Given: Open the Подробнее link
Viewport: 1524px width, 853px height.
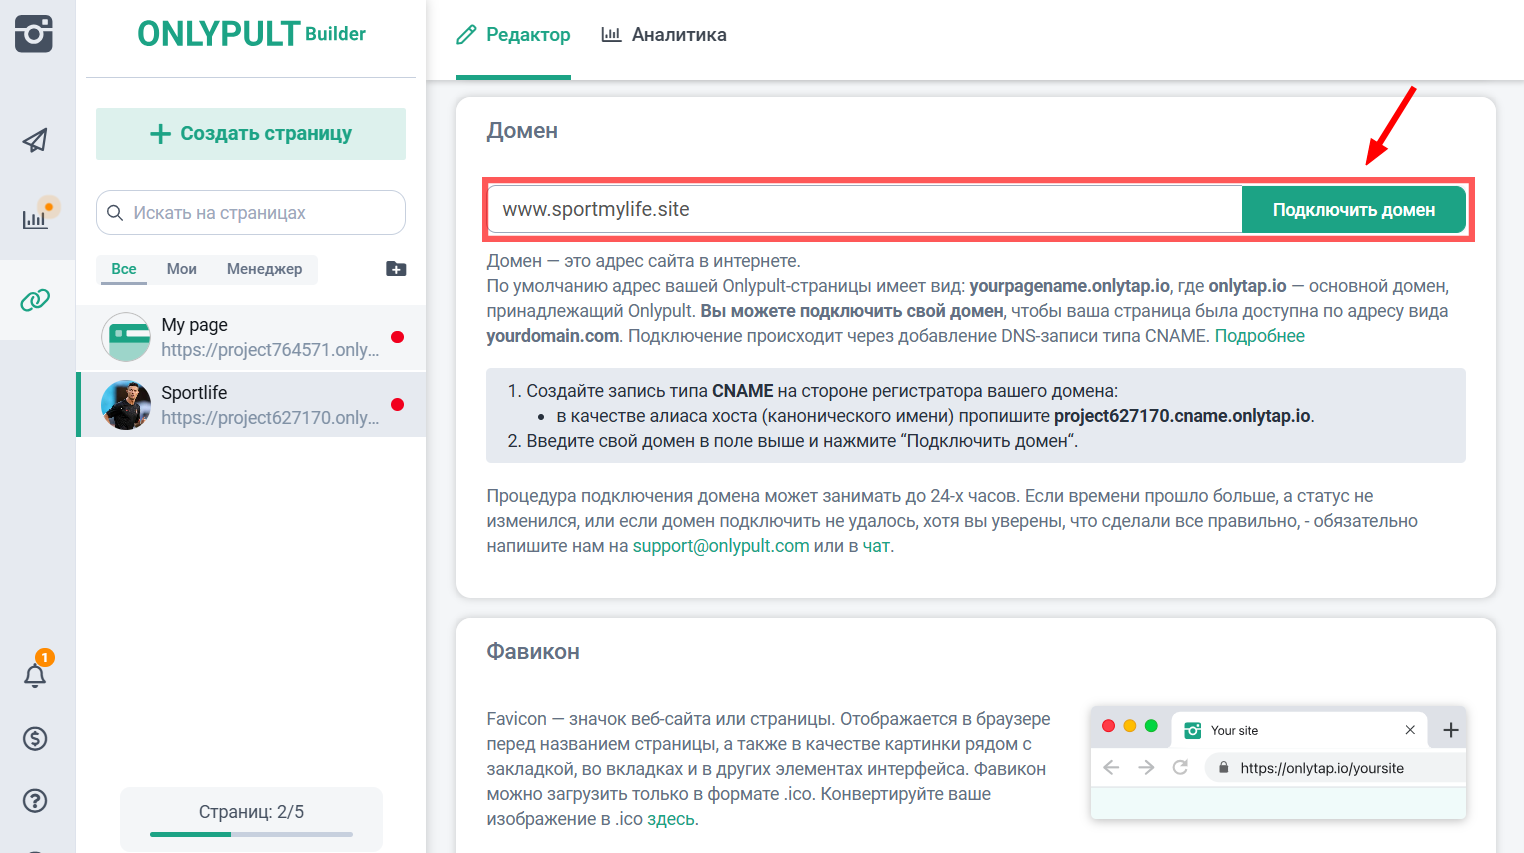Looking at the screenshot, I should [x=1259, y=336].
